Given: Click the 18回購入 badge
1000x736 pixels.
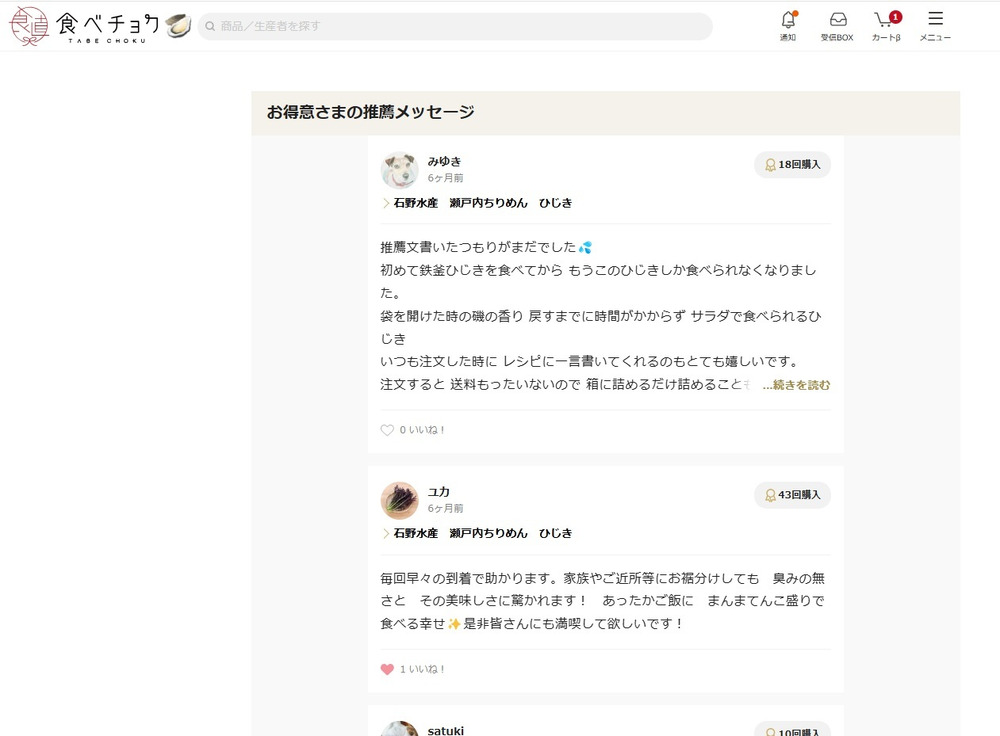Looking at the screenshot, I should 792,165.
